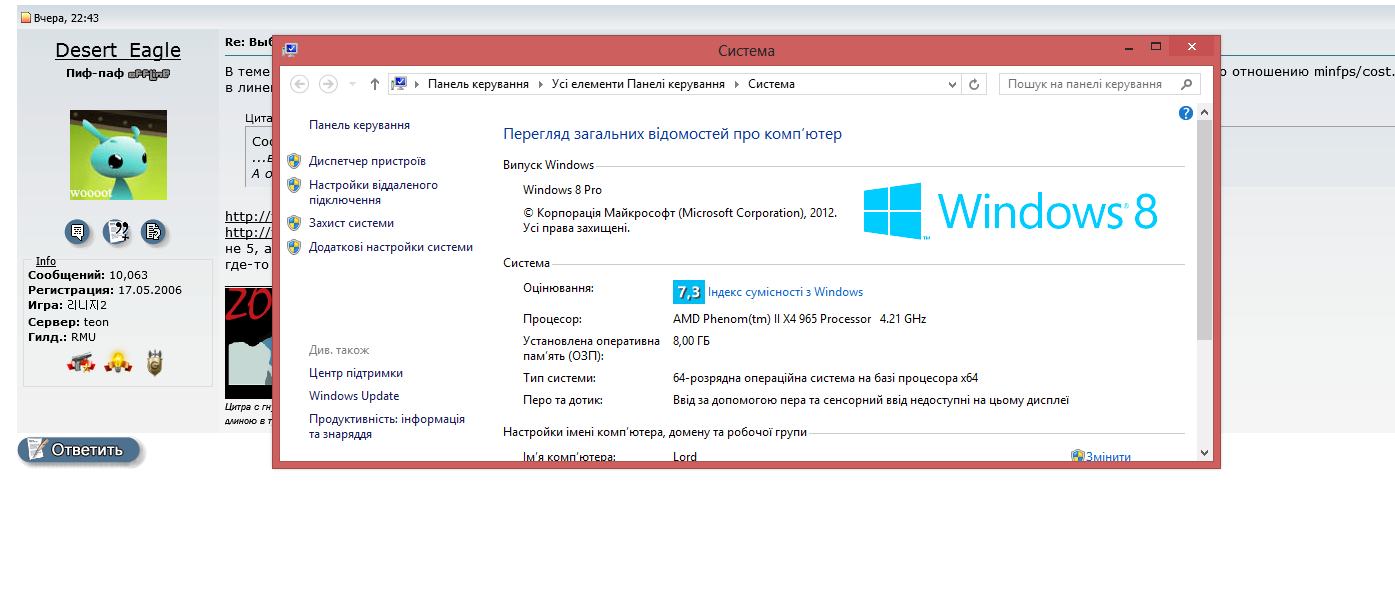1395x600 pixels.
Task: Click the third forum user action icon
Action: point(153,232)
